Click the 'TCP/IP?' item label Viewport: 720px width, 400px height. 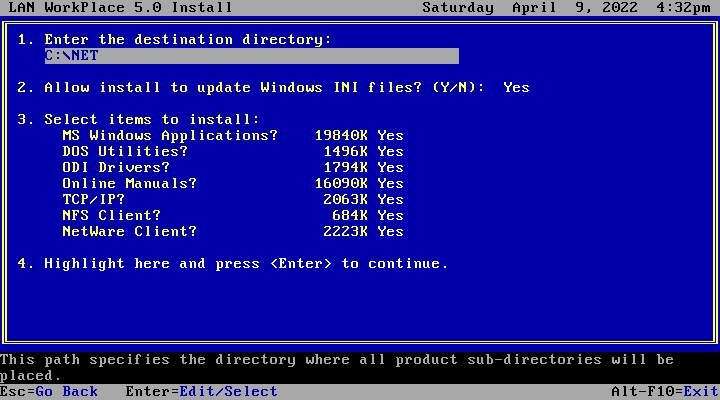point(93,199)
